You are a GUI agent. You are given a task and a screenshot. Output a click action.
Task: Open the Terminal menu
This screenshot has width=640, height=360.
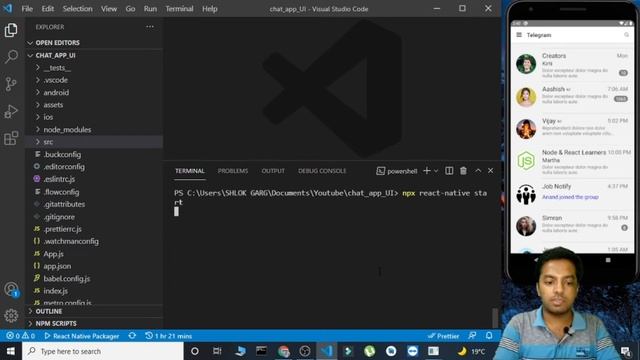179,9
